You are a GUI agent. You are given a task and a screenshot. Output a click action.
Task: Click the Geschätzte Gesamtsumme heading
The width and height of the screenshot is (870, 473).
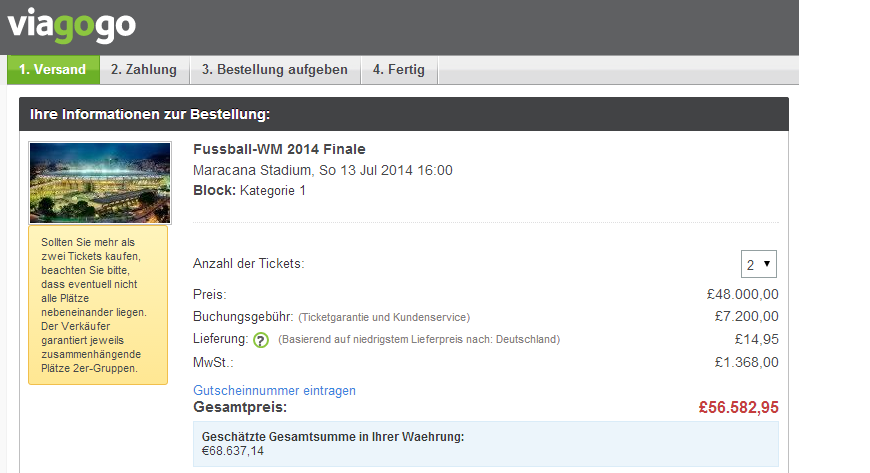coord(333,437)
